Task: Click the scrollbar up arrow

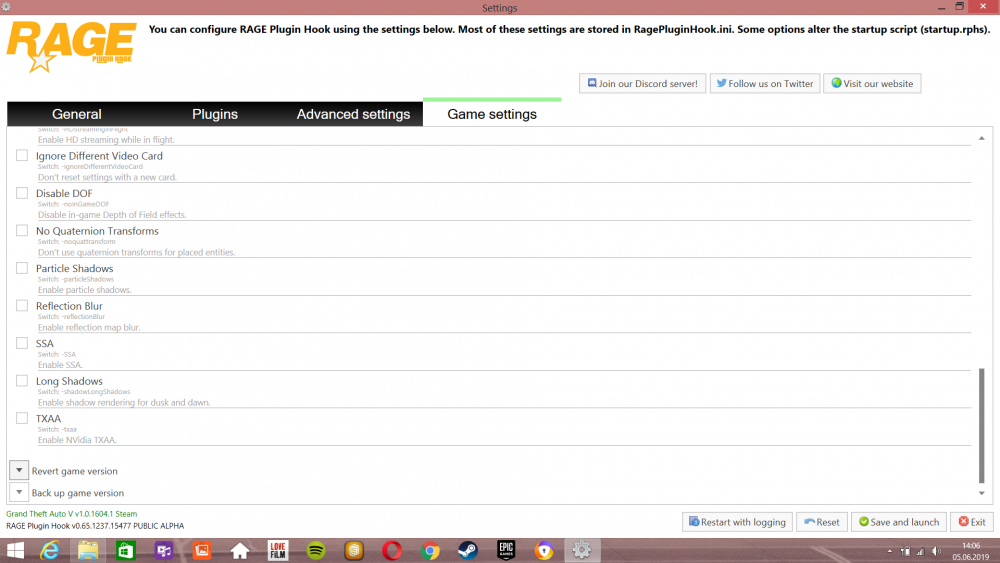Action: pyautogui.click(x=982, y=138)
